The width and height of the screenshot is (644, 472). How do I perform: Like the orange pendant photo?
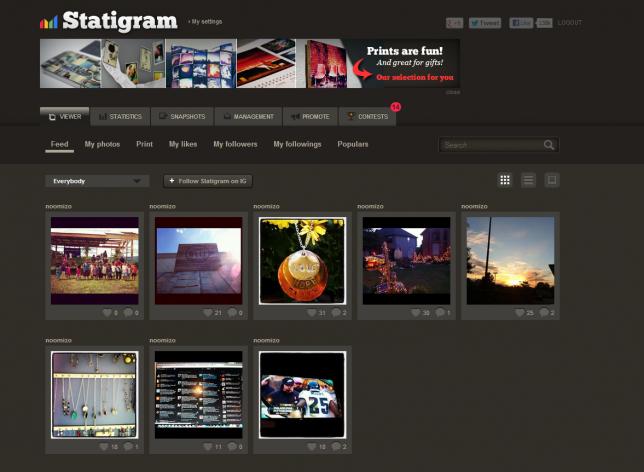coord(312,313)
